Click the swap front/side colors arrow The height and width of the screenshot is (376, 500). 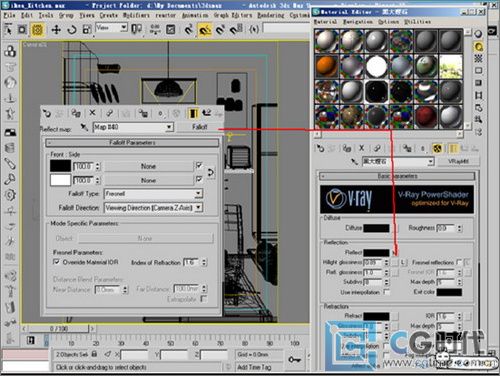coord(211,173)
